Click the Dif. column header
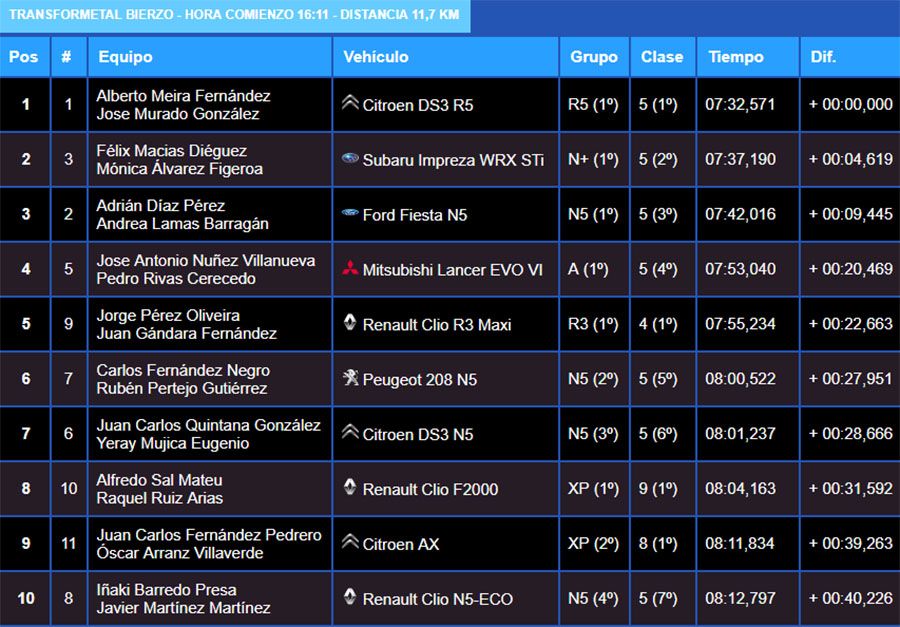 point(823,57)
